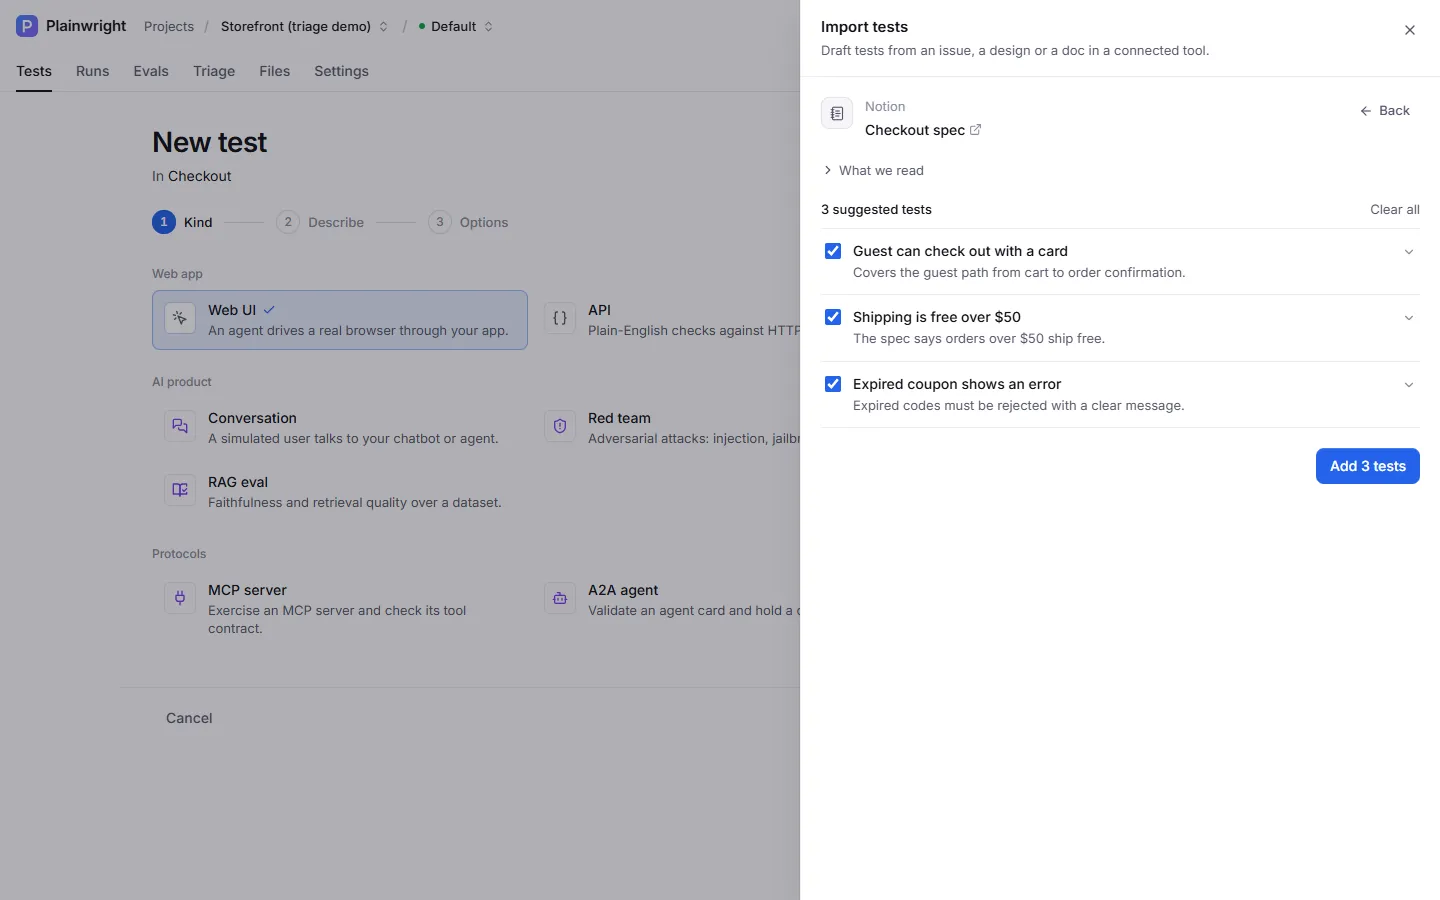Viewport: 1440px width, 900px height.
Task: Expand Shipping is free over $50 details
Action: (1409, 318)
